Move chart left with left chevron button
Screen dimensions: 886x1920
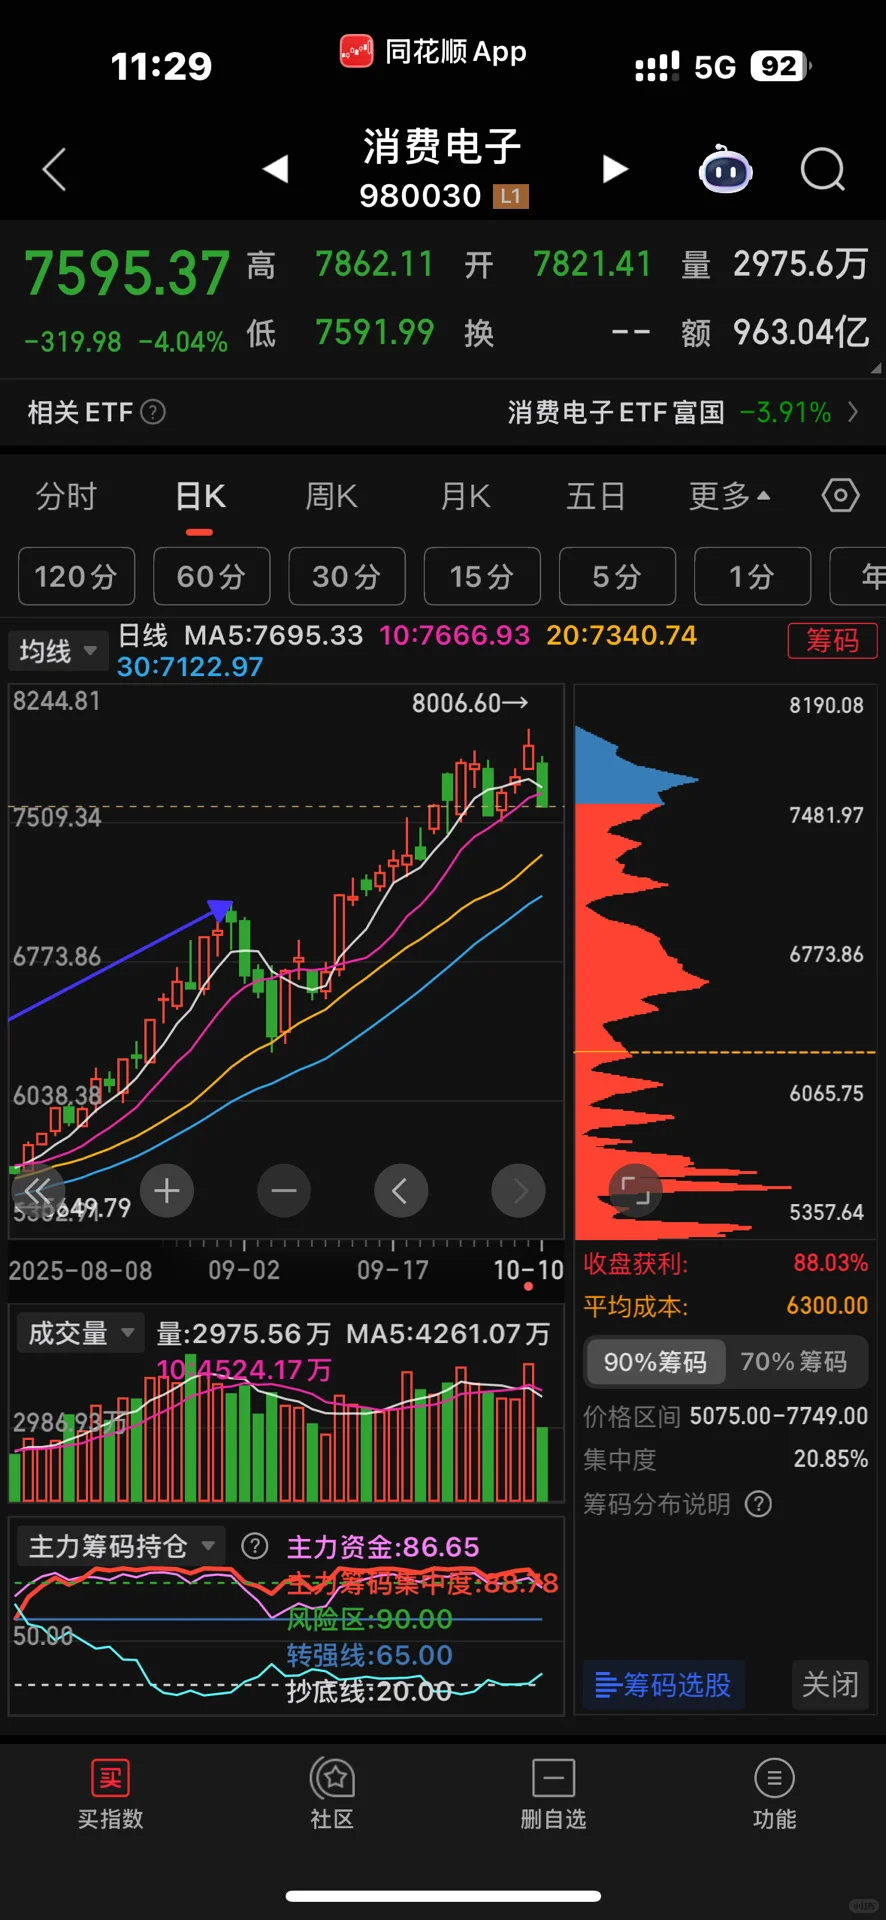pyautogui.click(x=401, y=1190)
